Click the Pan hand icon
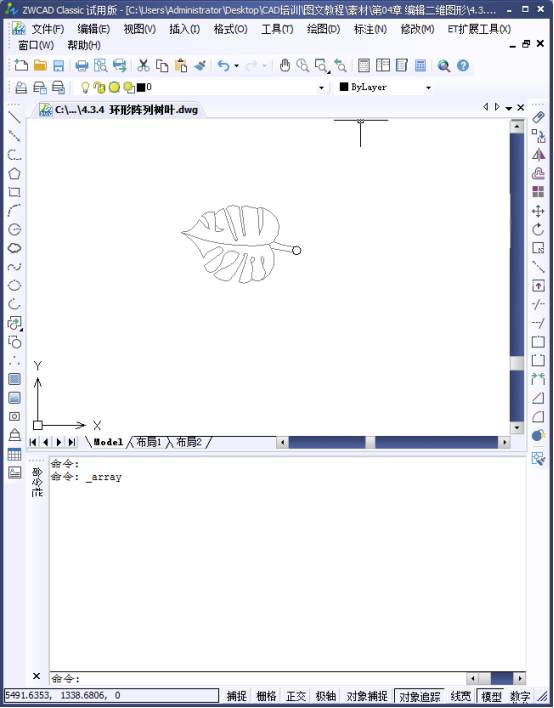554x708 pixels. [284, 65]
